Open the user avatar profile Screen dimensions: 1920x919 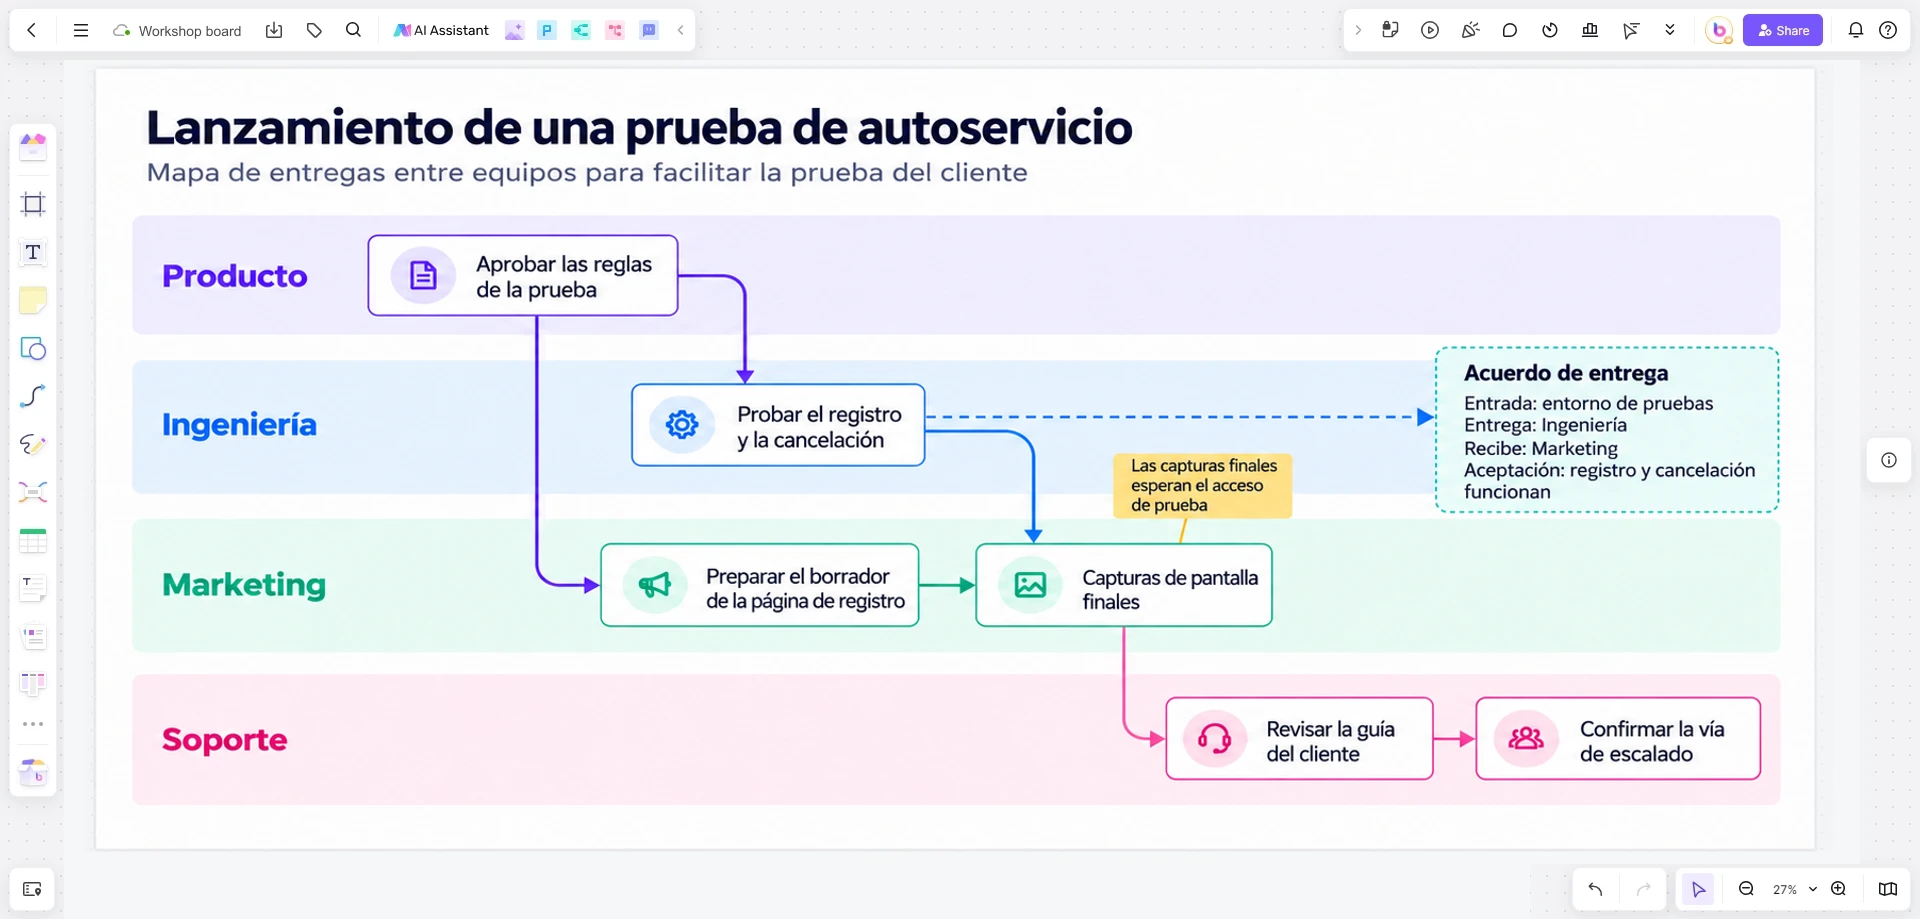[1719, 31]
